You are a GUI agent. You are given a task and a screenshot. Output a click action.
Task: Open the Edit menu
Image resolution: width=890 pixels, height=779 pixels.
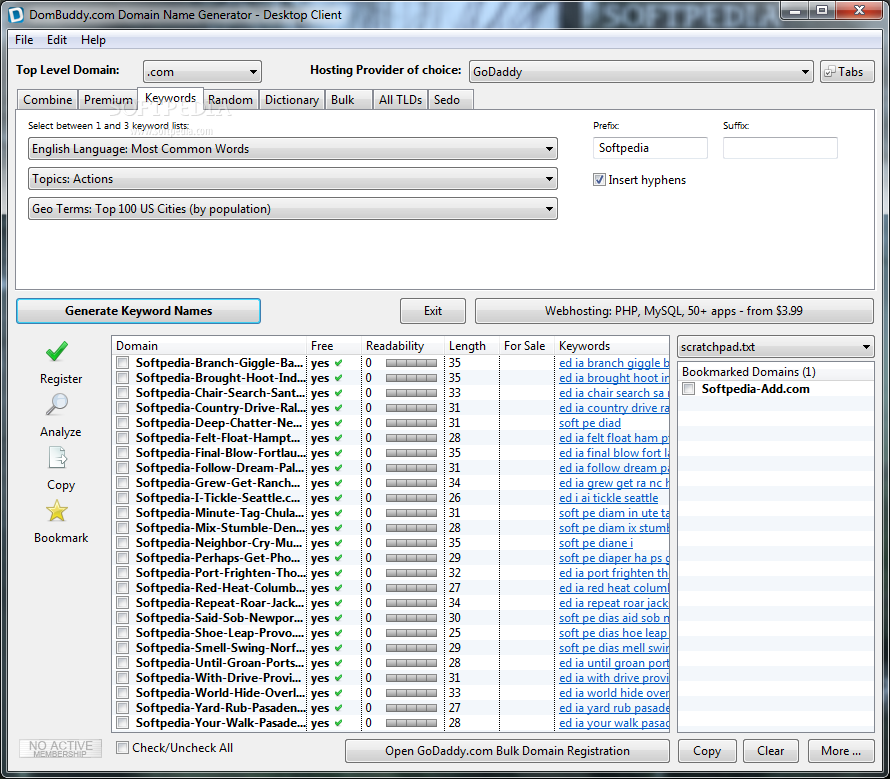coord(57,40)
